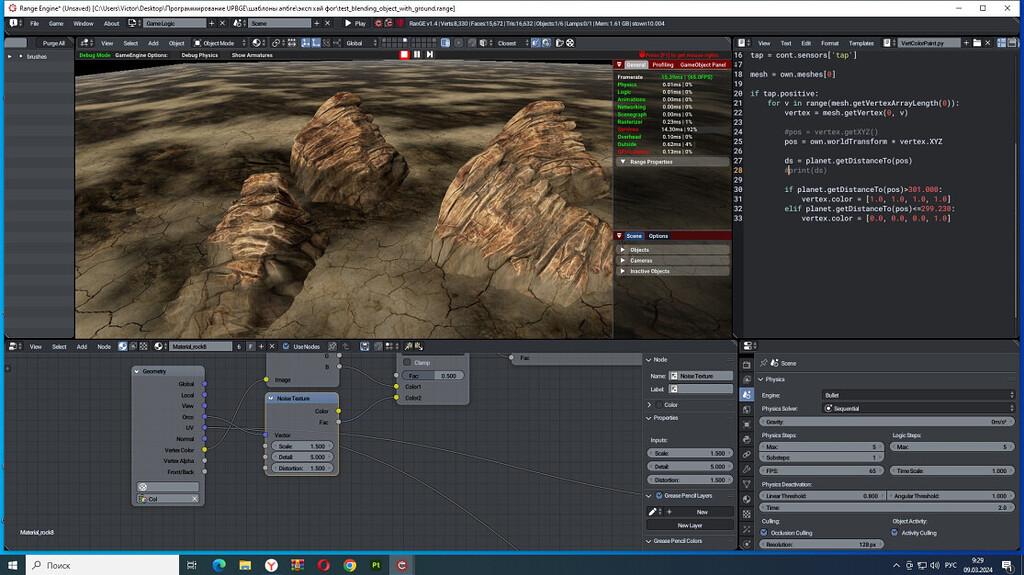Viewport: 1024px width, 575px height.
Task: Click the Material_rock8 name field
Action: 200,346
